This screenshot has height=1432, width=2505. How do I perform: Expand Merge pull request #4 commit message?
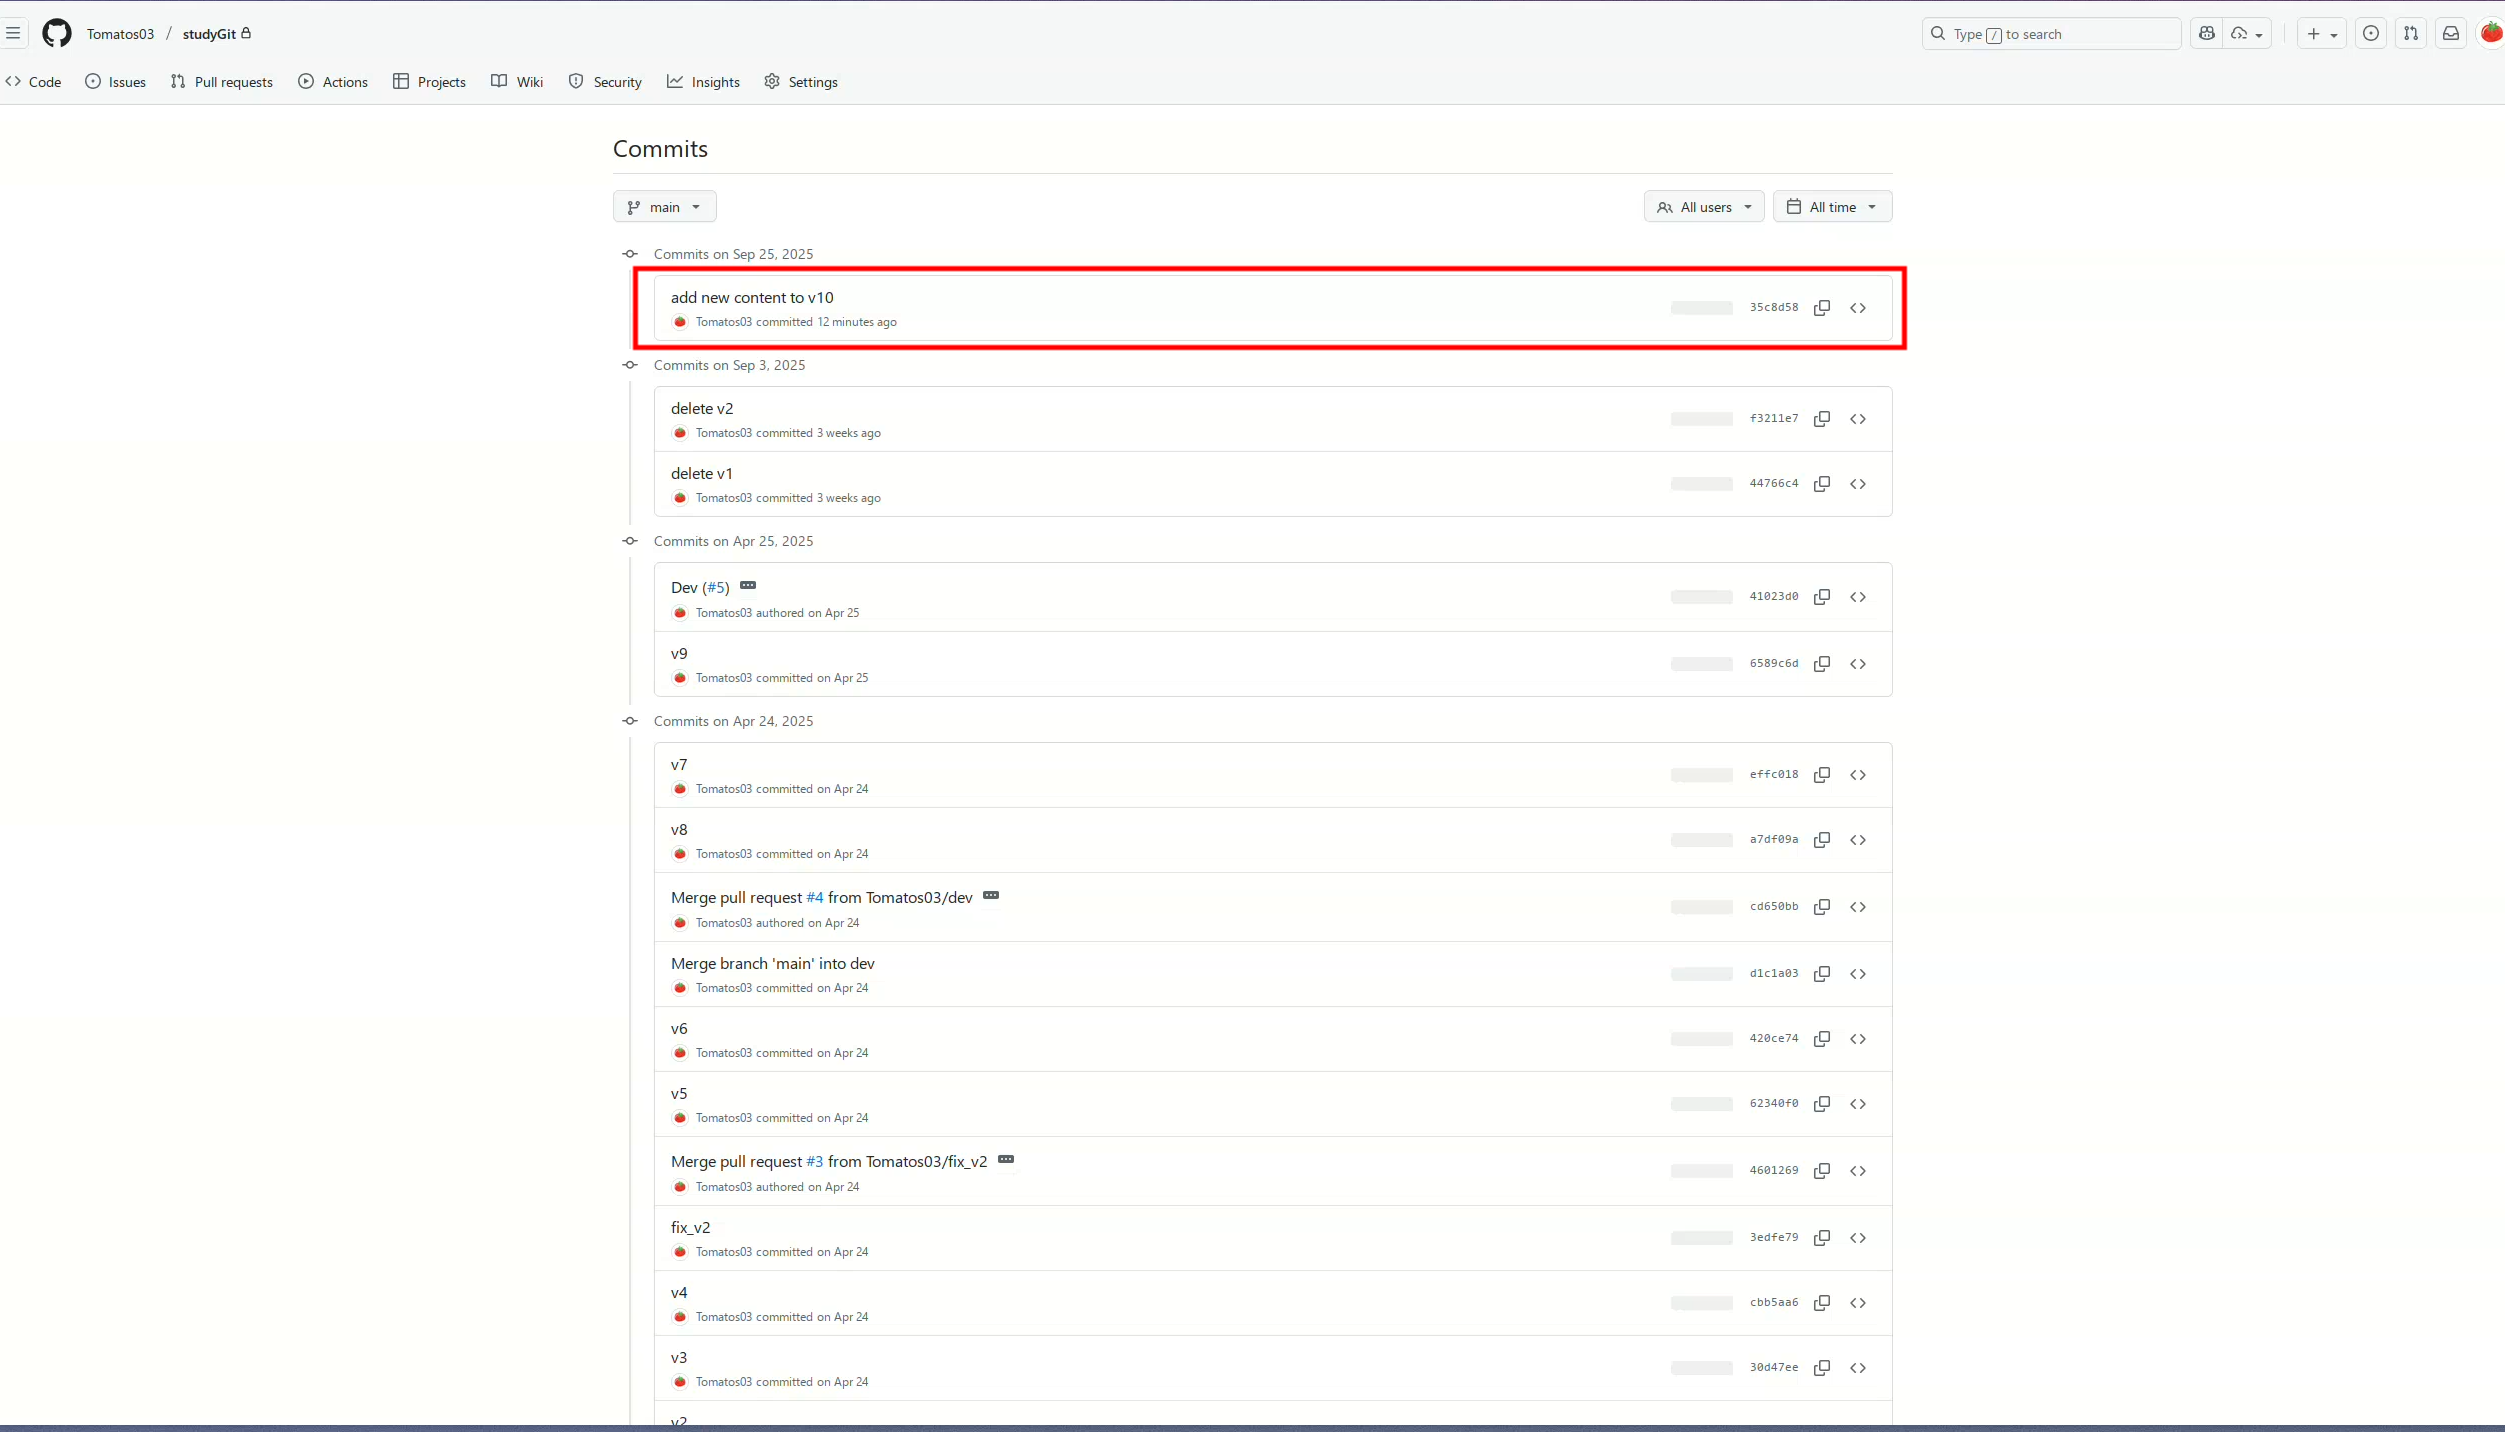point(991,896)
